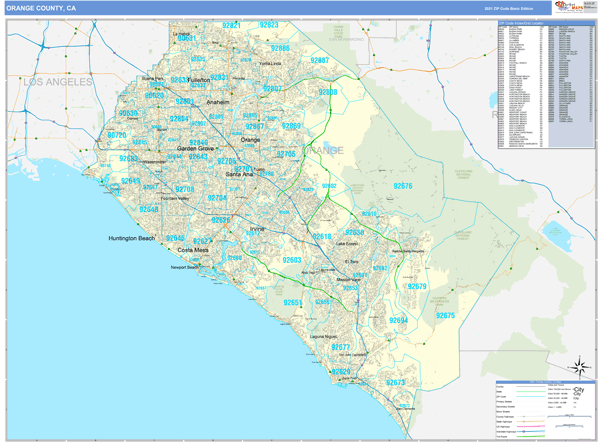The image size is (600, 442).
Task: Select ZIP code label 92869
Action: (291, 126)
